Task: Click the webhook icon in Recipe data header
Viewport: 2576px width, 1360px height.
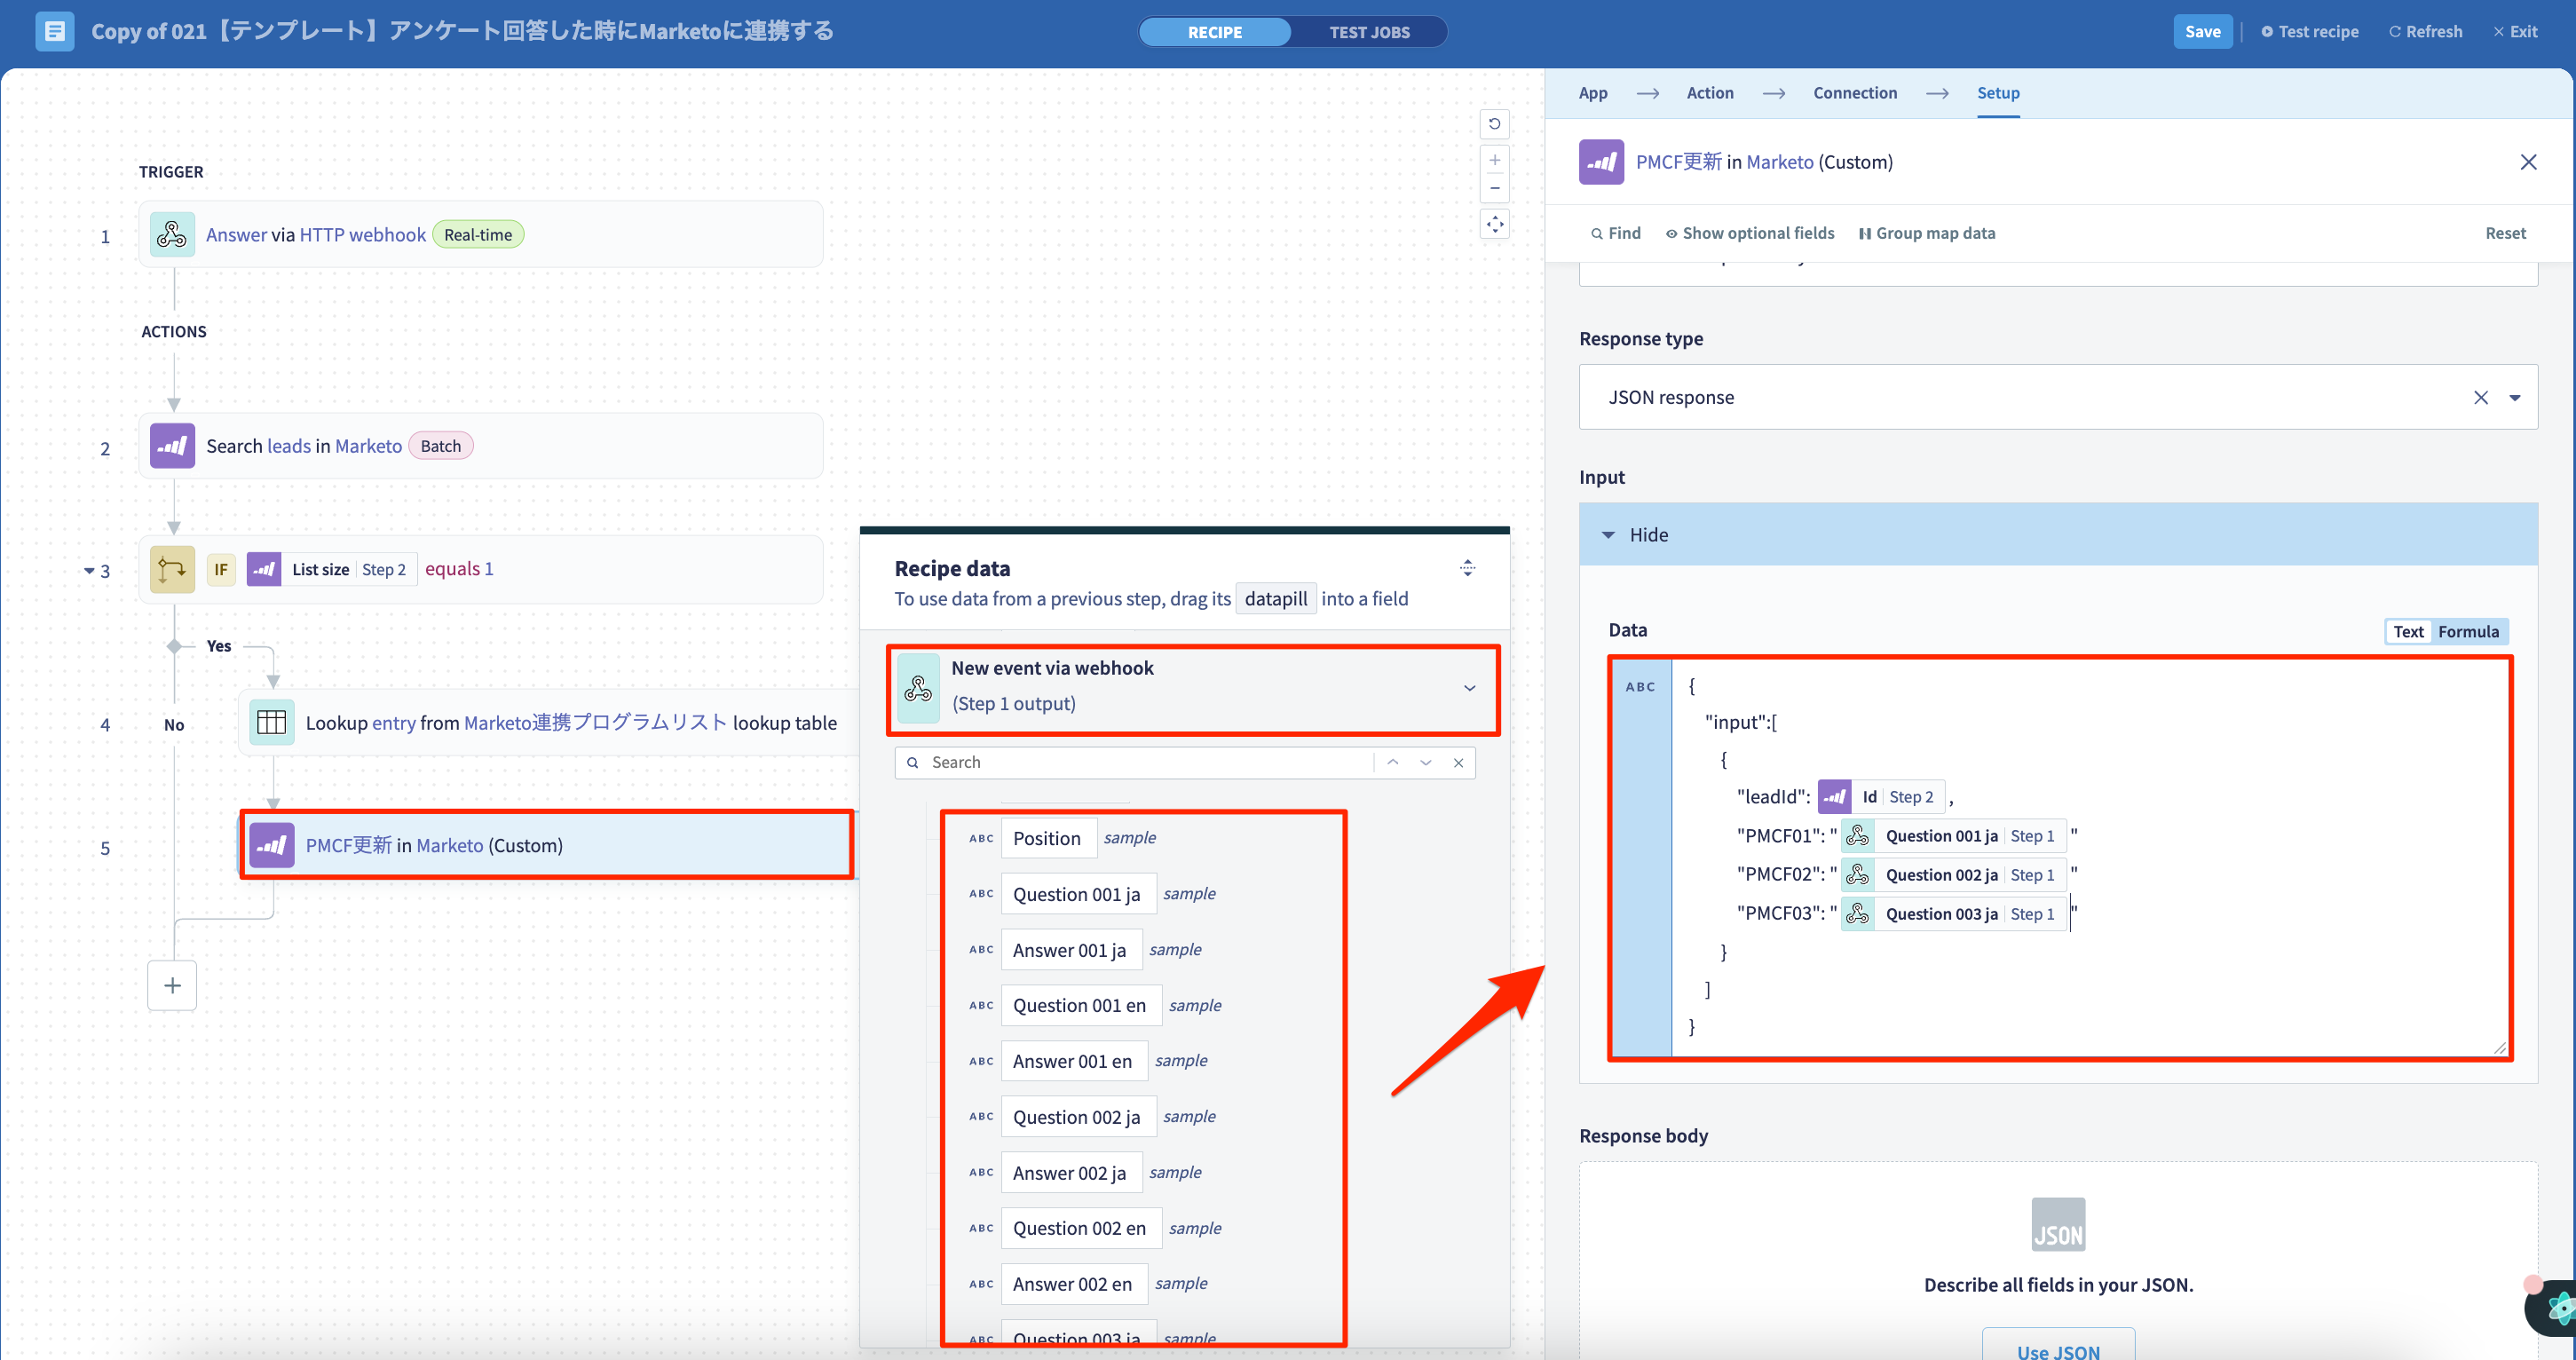Action: tap(918, 688)
